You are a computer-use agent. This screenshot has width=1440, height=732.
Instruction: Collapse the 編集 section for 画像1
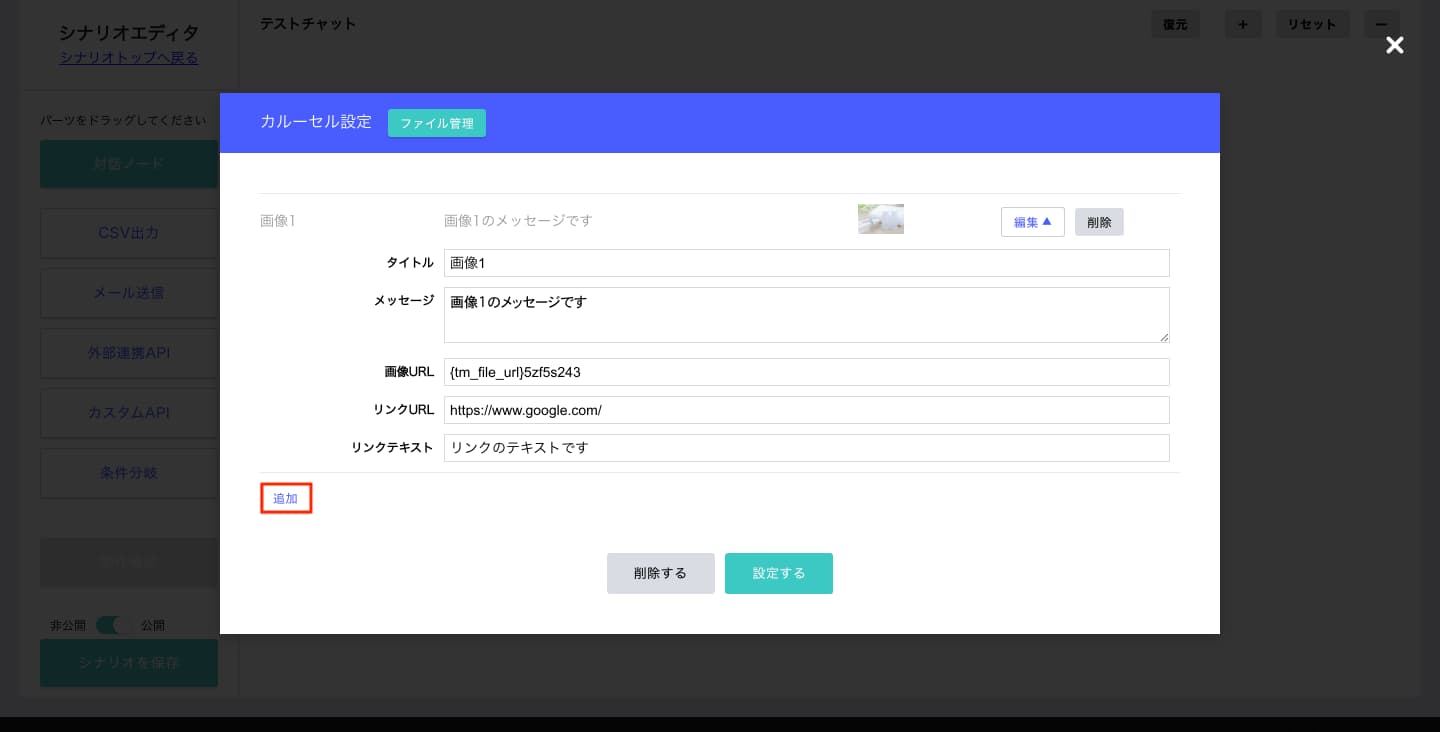[x=1032, y=222]
